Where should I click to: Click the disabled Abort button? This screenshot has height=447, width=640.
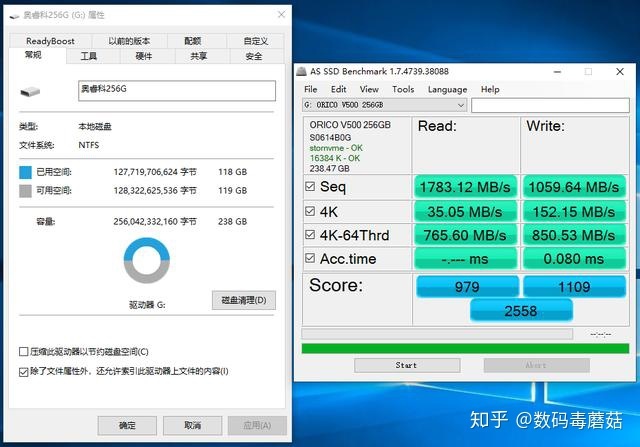point(536,365)
